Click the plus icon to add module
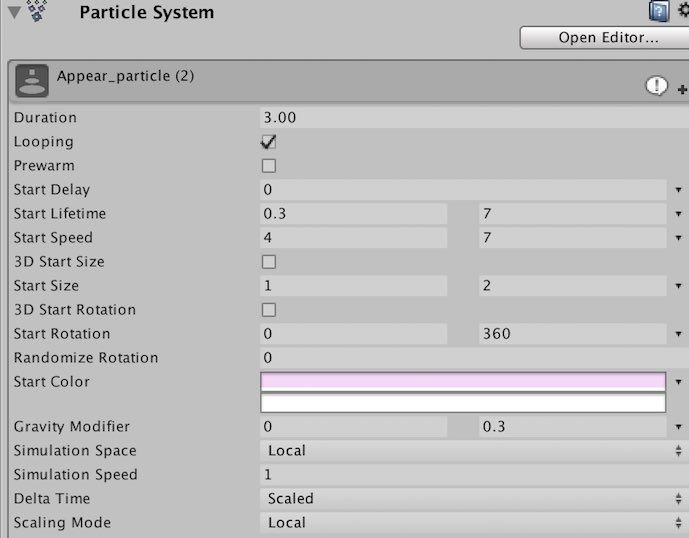This screenshot has width=689, height=538. [682, 89]
